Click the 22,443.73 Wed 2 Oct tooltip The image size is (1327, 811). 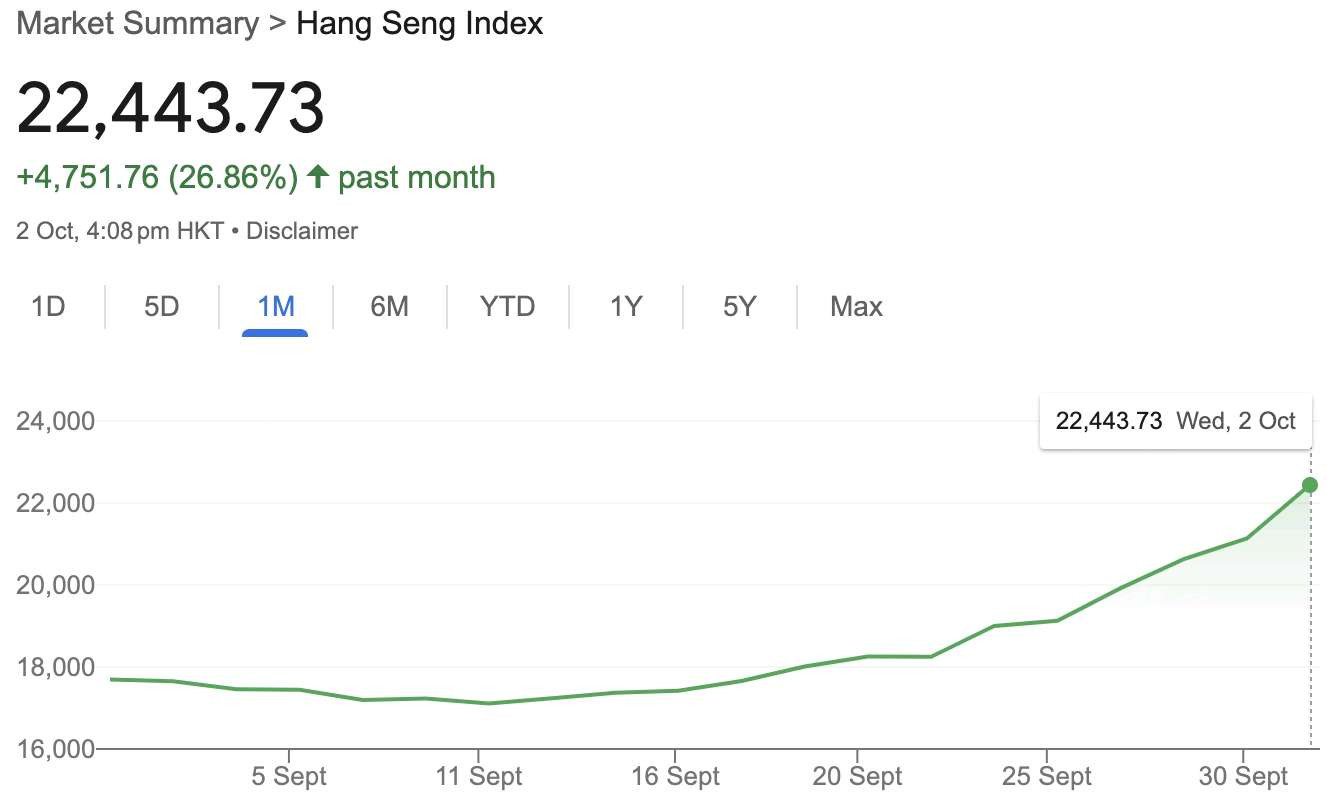pos(1175,421)
